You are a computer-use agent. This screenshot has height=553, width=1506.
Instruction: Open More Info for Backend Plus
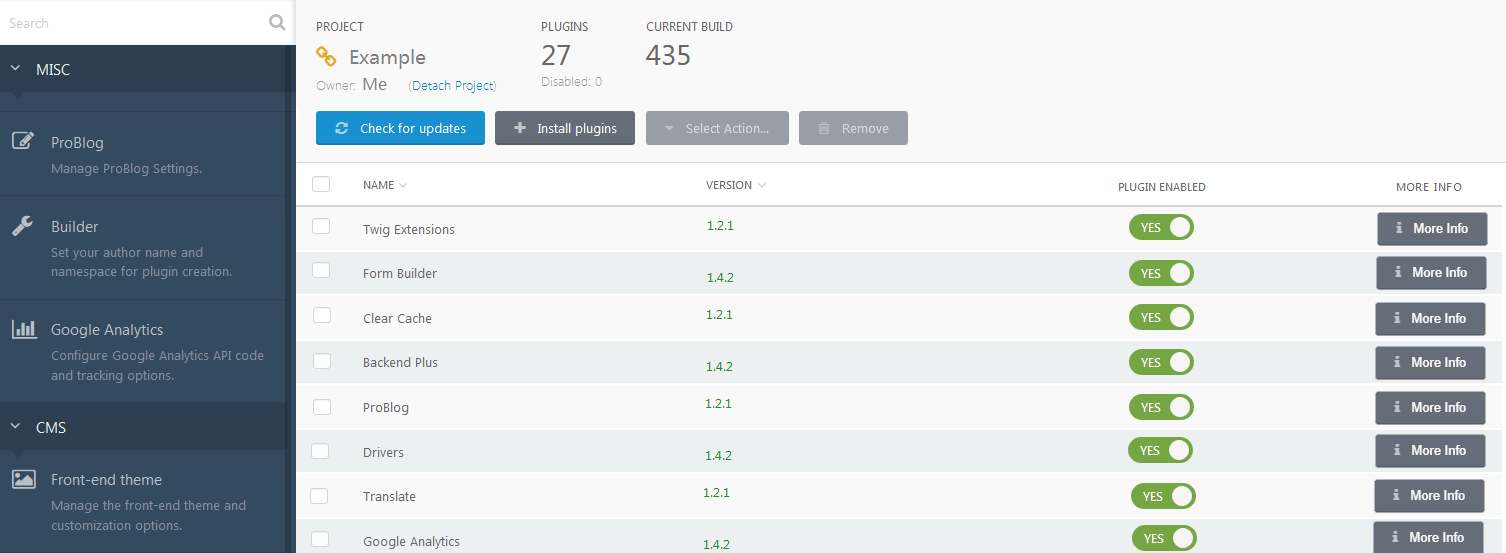pyautogui.click(x=1430, y=362)
